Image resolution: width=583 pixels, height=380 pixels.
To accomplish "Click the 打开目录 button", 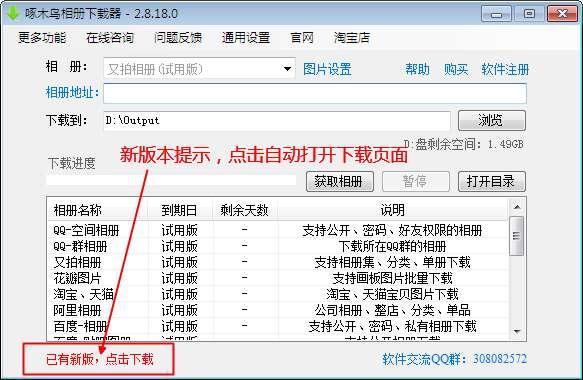I will click(x=492, y=181).
